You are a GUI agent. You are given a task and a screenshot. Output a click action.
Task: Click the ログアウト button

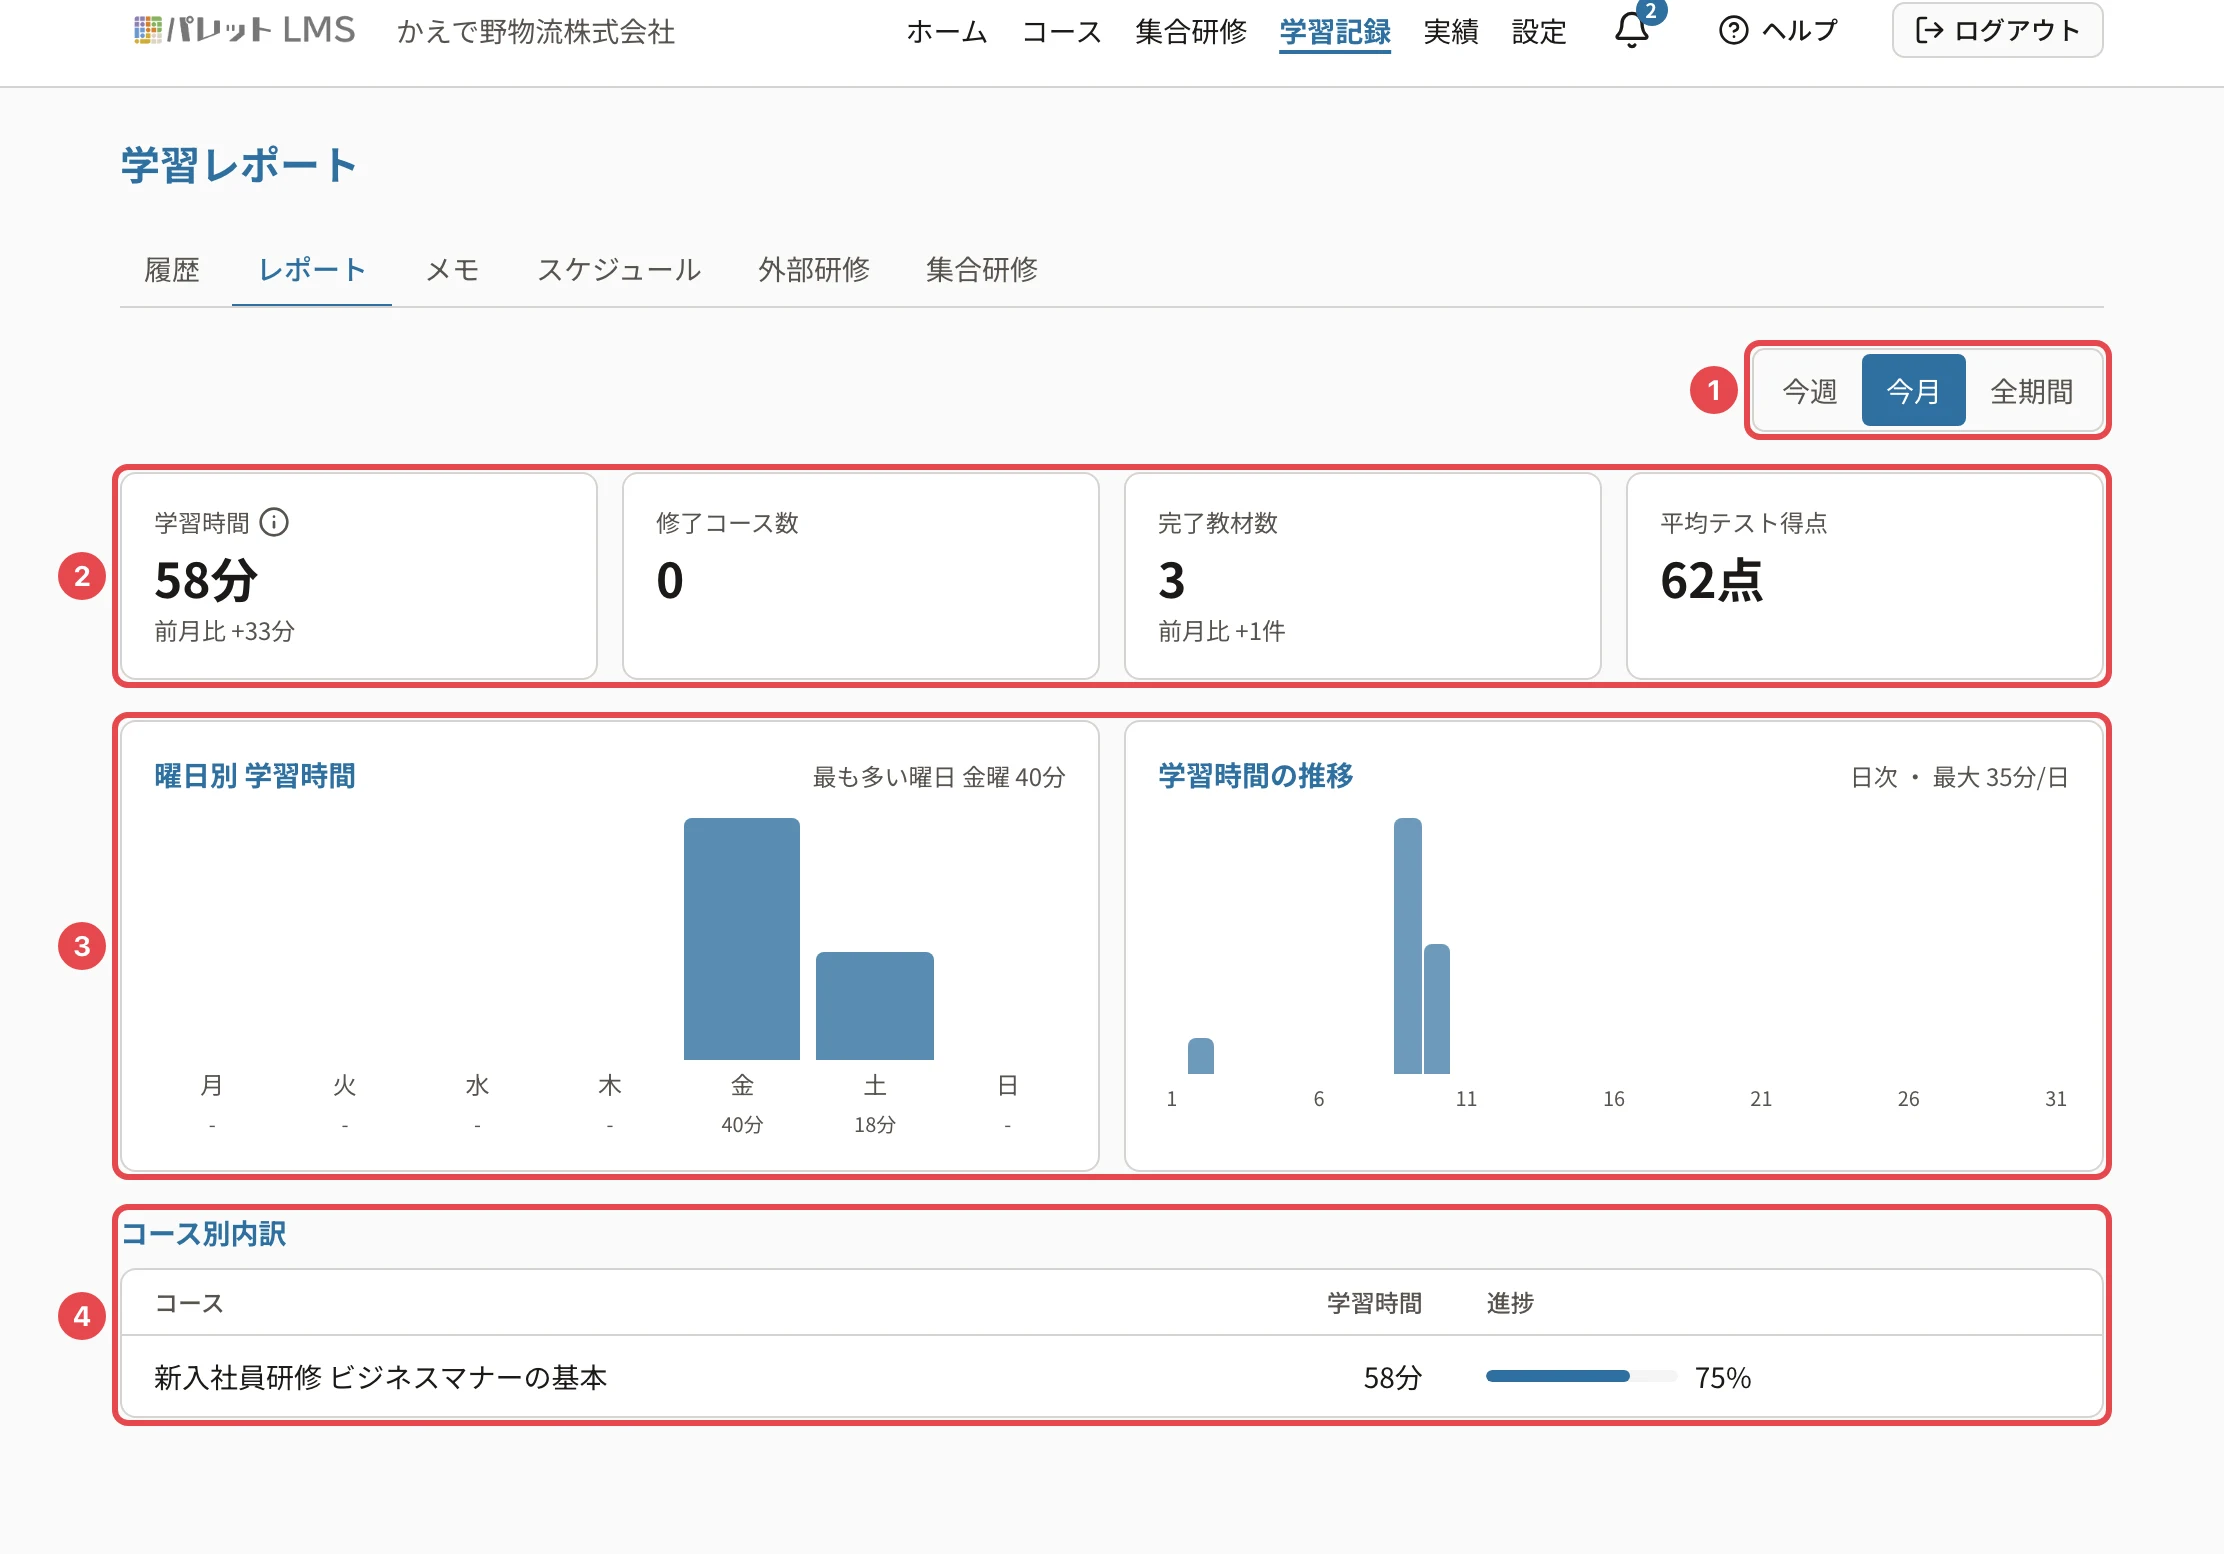[1997, 30]
